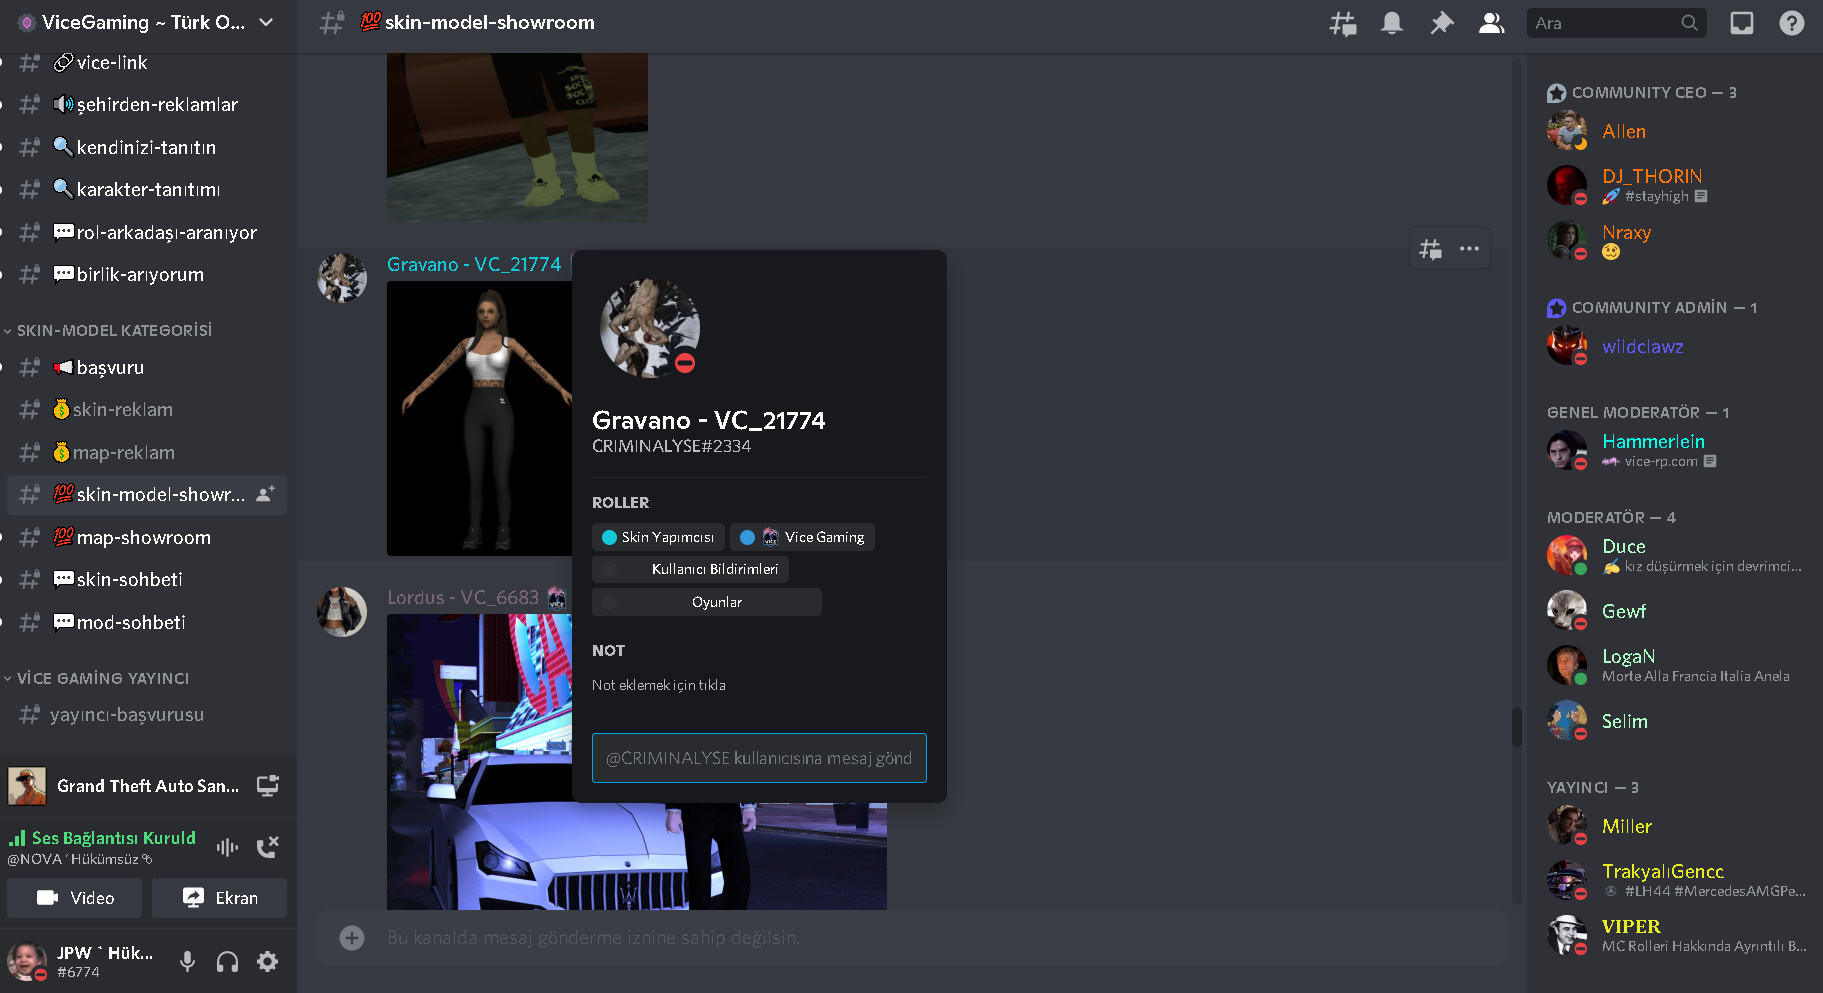Show pinned messages
Viewport: 1823px width, 993px height.
tap(1441, 23)
